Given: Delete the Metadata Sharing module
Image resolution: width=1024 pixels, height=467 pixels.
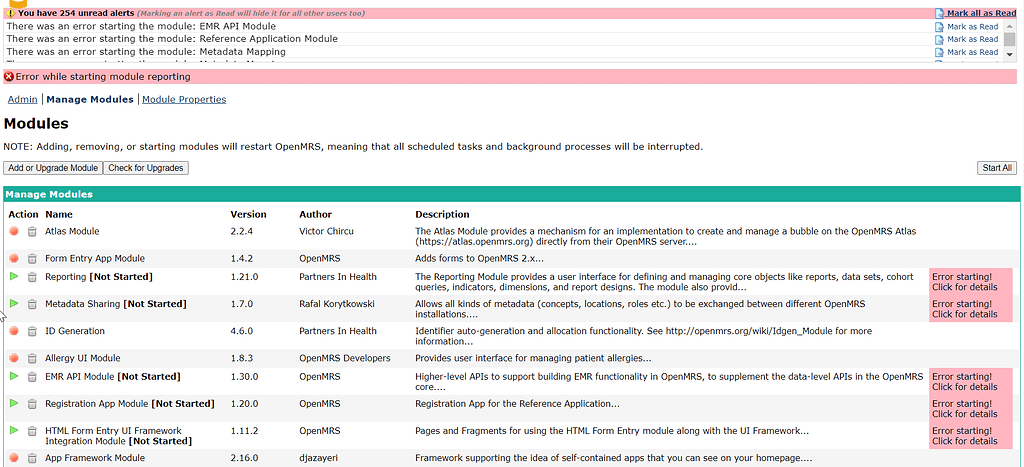Looking at the screenshot, I should click(x=32, y=304).
